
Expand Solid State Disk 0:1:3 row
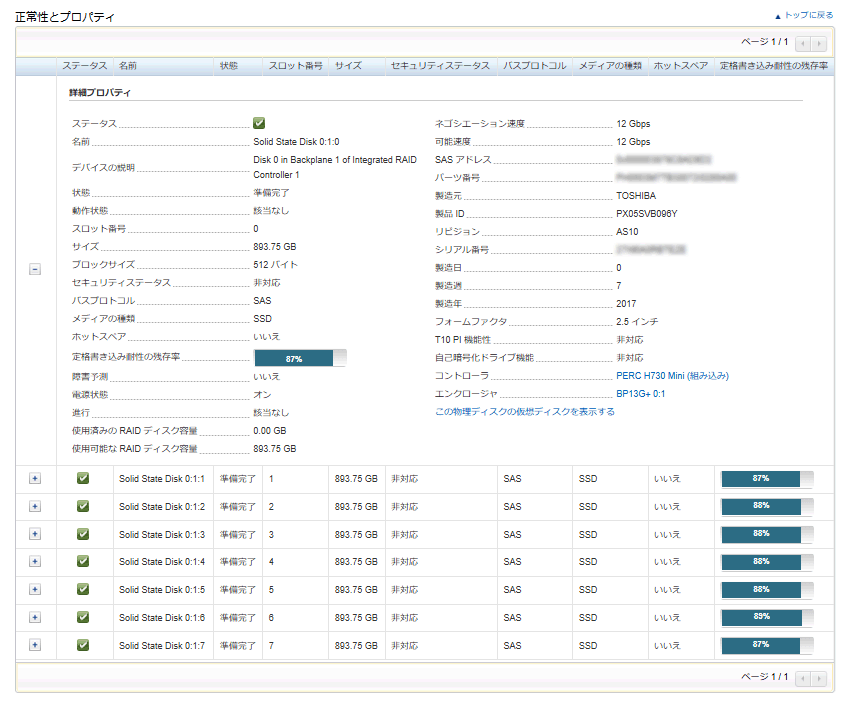click(x=35, y=534)
